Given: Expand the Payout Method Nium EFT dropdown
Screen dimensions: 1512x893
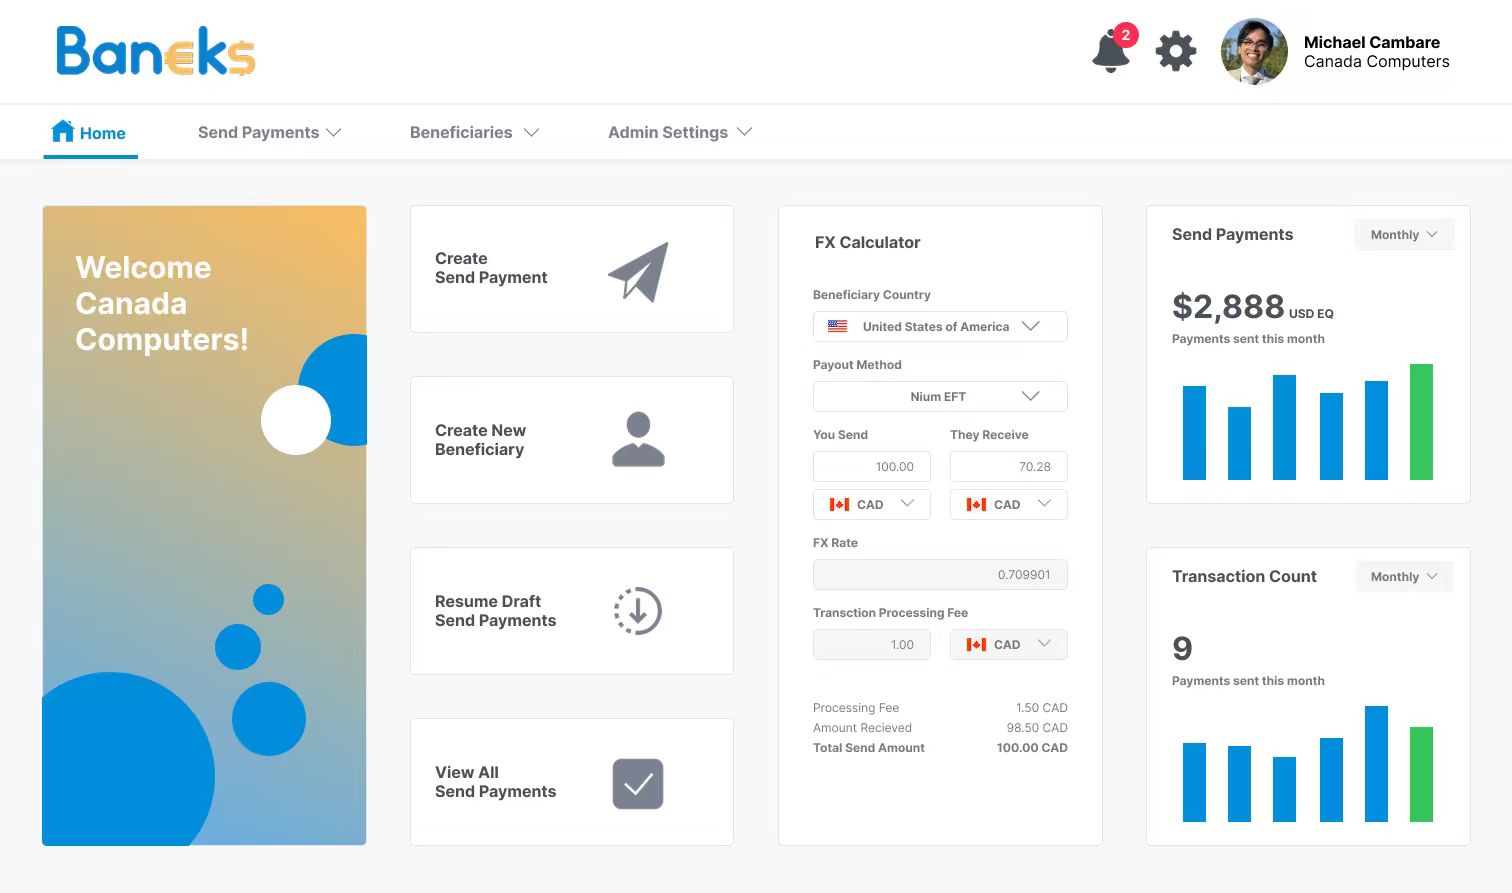Looking at the screenshot, I should [x=939, y=396].
